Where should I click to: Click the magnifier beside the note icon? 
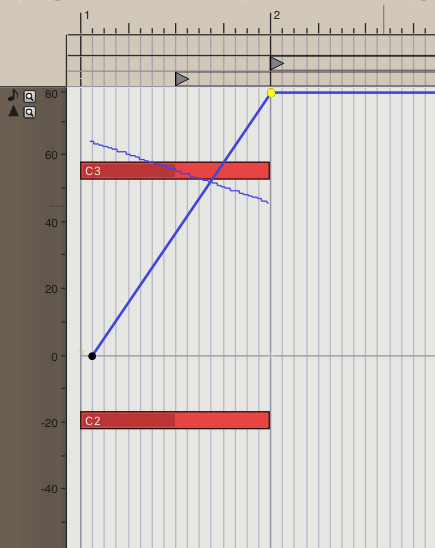click(x=30, y=96)
